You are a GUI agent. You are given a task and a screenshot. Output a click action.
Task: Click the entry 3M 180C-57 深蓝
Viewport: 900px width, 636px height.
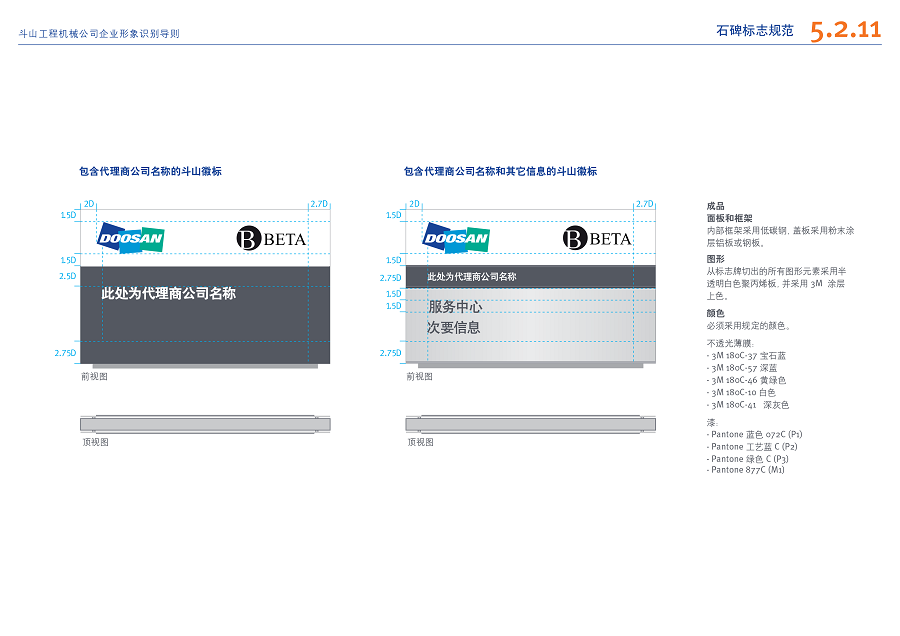click(742, 368)
